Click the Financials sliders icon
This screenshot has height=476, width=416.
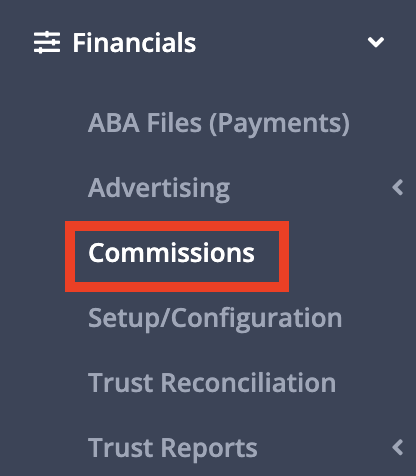[47, 42]
